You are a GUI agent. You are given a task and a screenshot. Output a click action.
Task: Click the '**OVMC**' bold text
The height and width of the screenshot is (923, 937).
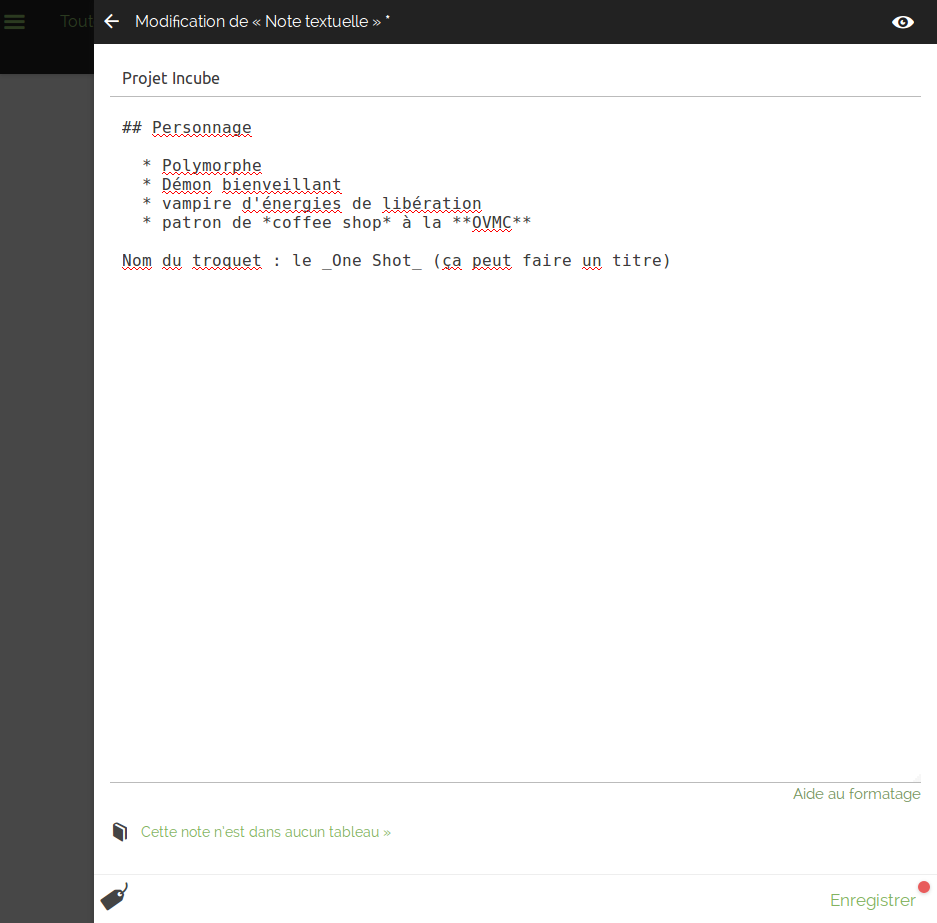(x=492, y=223)
